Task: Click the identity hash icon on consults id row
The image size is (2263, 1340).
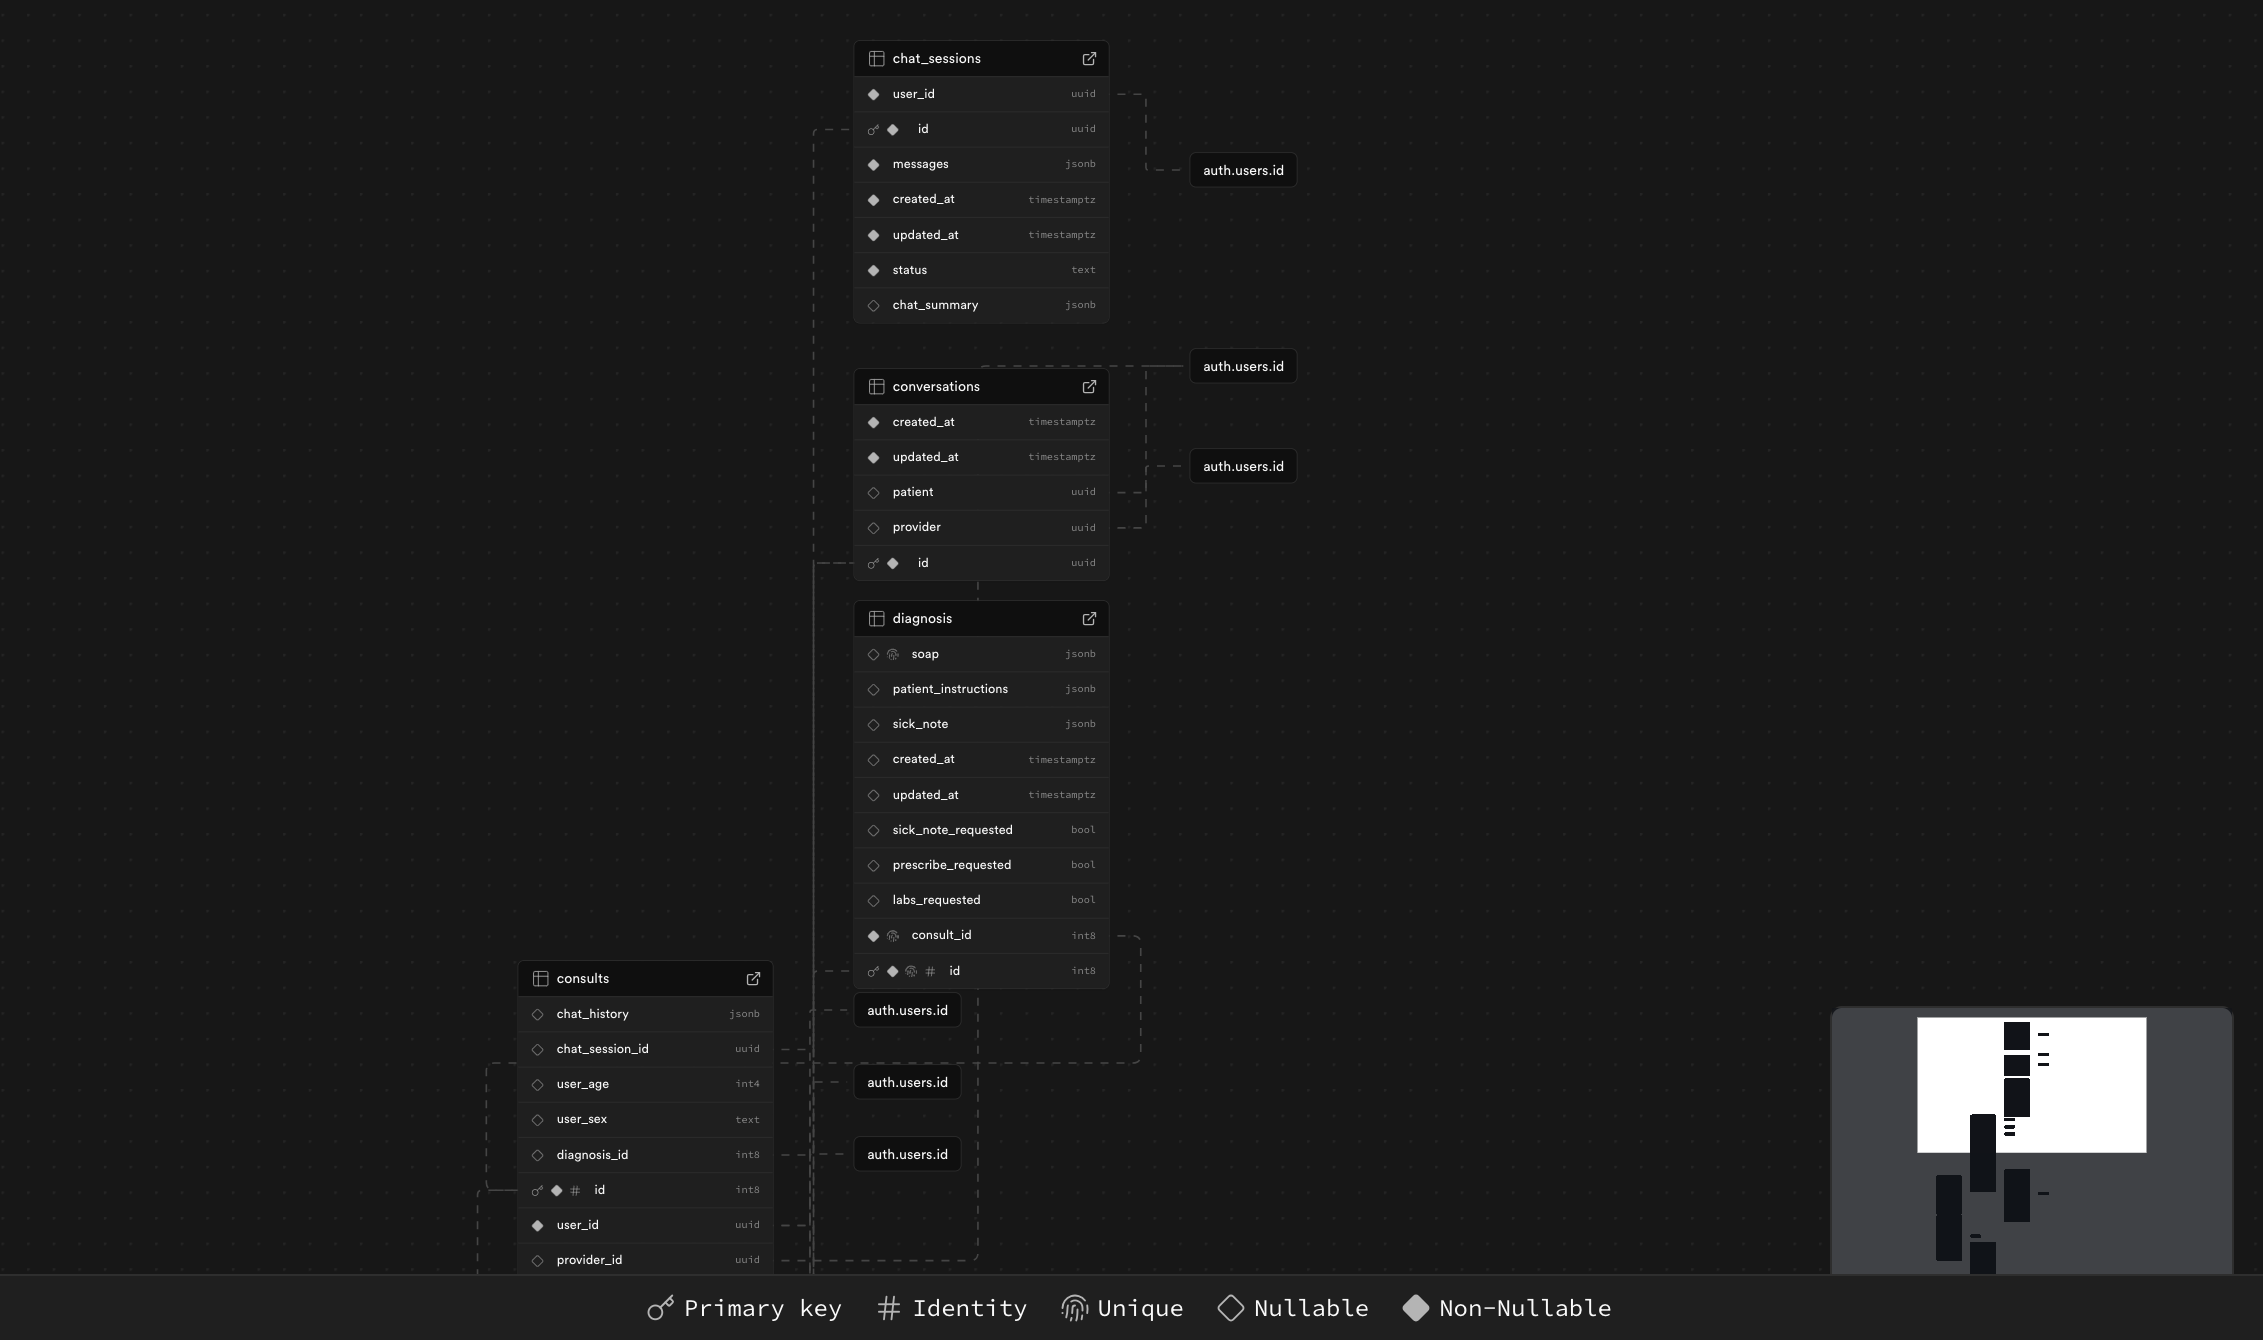Action: pos(575,1190)
